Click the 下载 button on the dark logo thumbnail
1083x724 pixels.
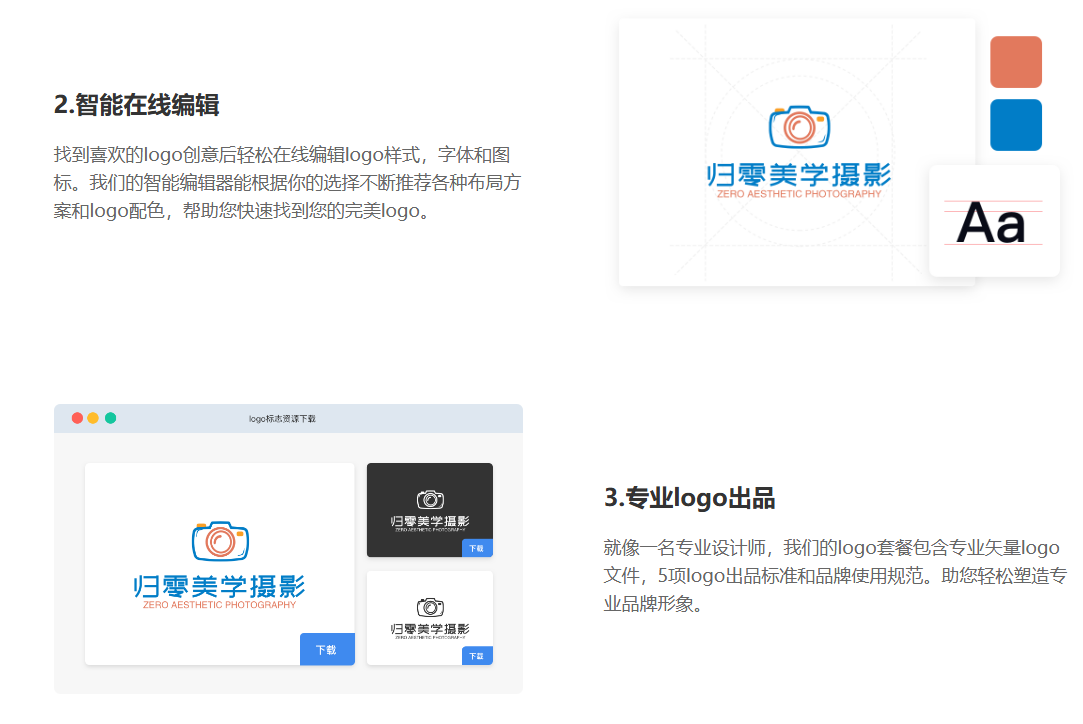pyautogui.click(x=477, y=548)
